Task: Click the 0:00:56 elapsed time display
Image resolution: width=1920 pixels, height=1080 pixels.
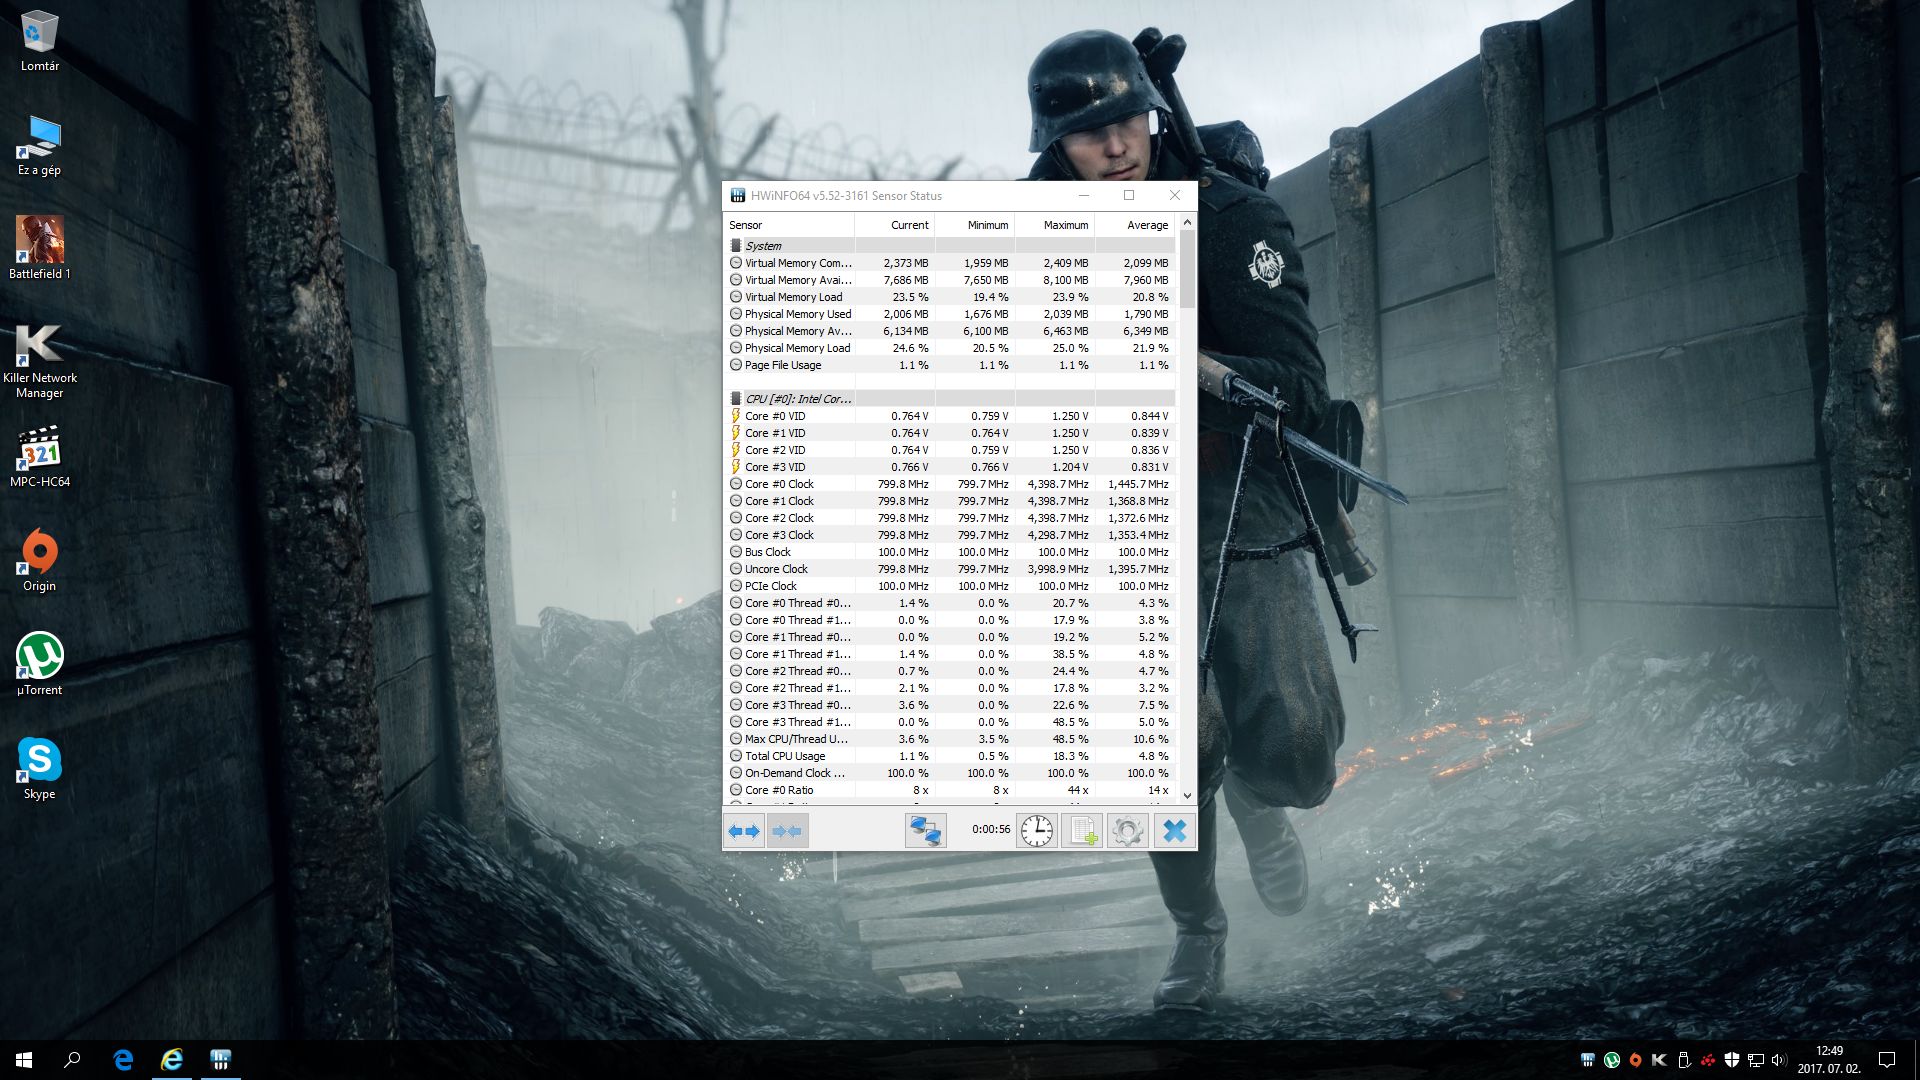Action: pos(991,829)
